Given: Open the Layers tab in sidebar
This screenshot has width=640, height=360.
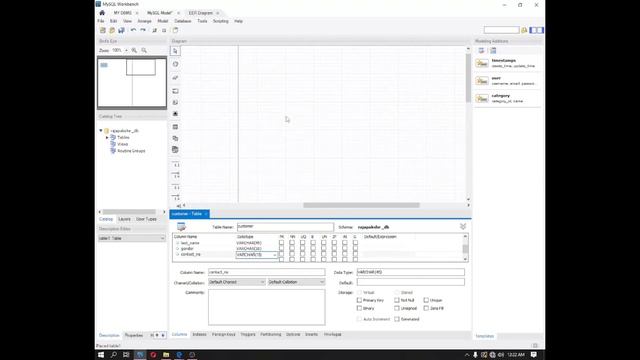Looking at the screenshot, I should [x=124, y=219].
